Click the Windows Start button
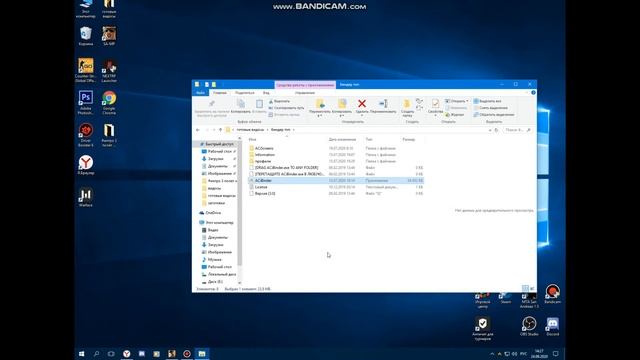 82,354
